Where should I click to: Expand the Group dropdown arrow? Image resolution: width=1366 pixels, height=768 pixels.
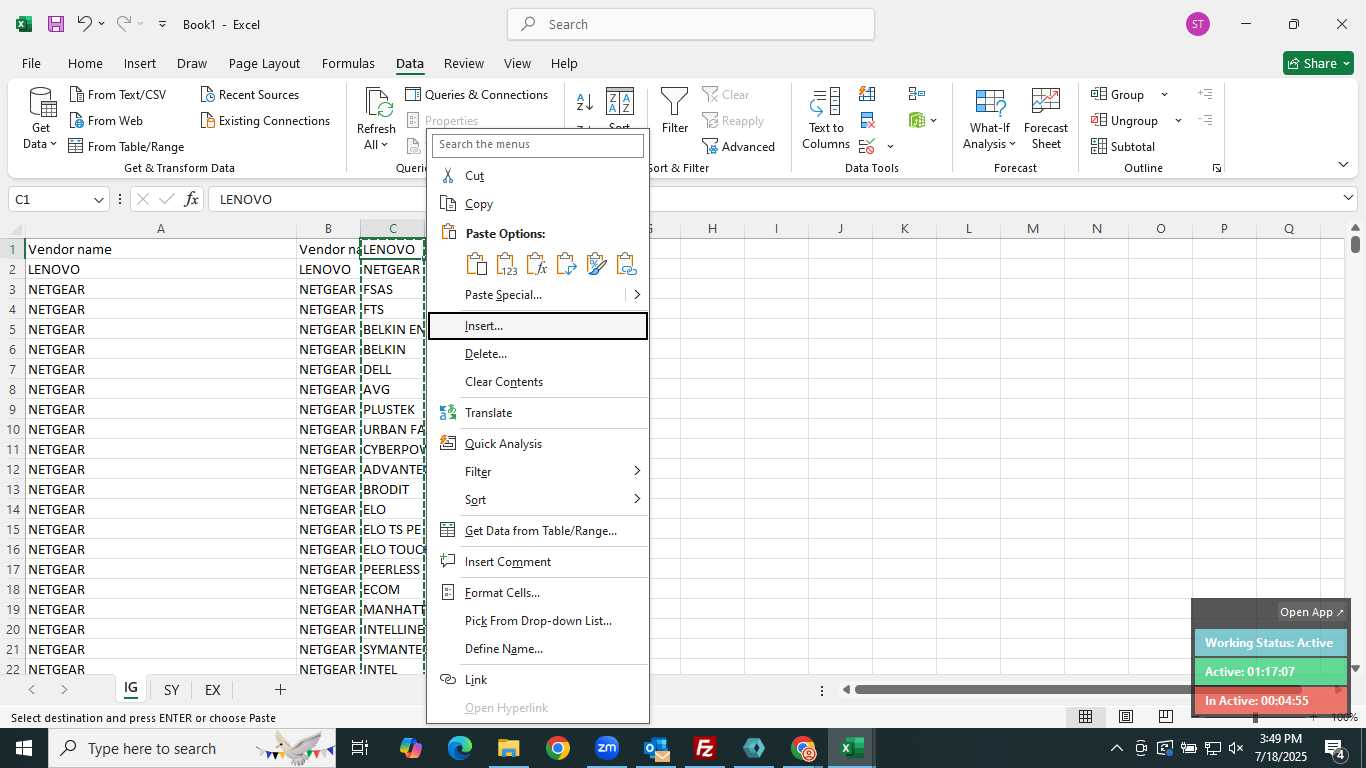[x=1164, y=95]
